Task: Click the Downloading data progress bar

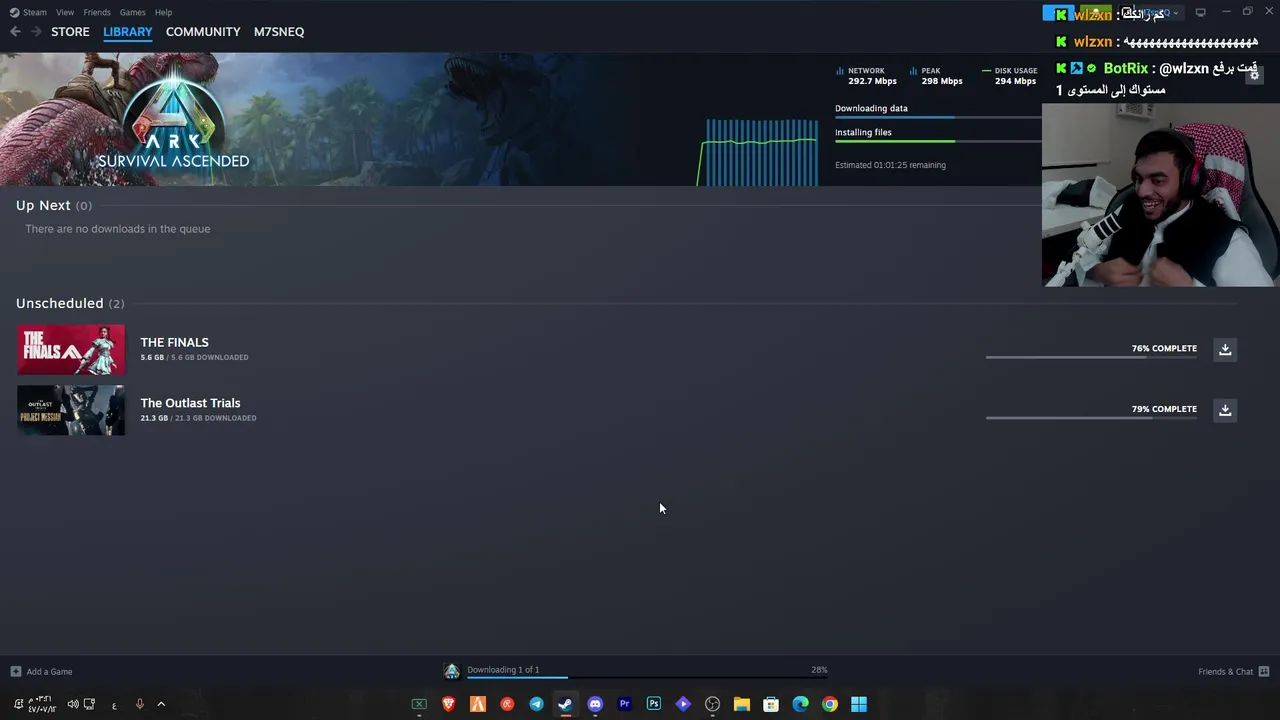Action: [938, 117]
